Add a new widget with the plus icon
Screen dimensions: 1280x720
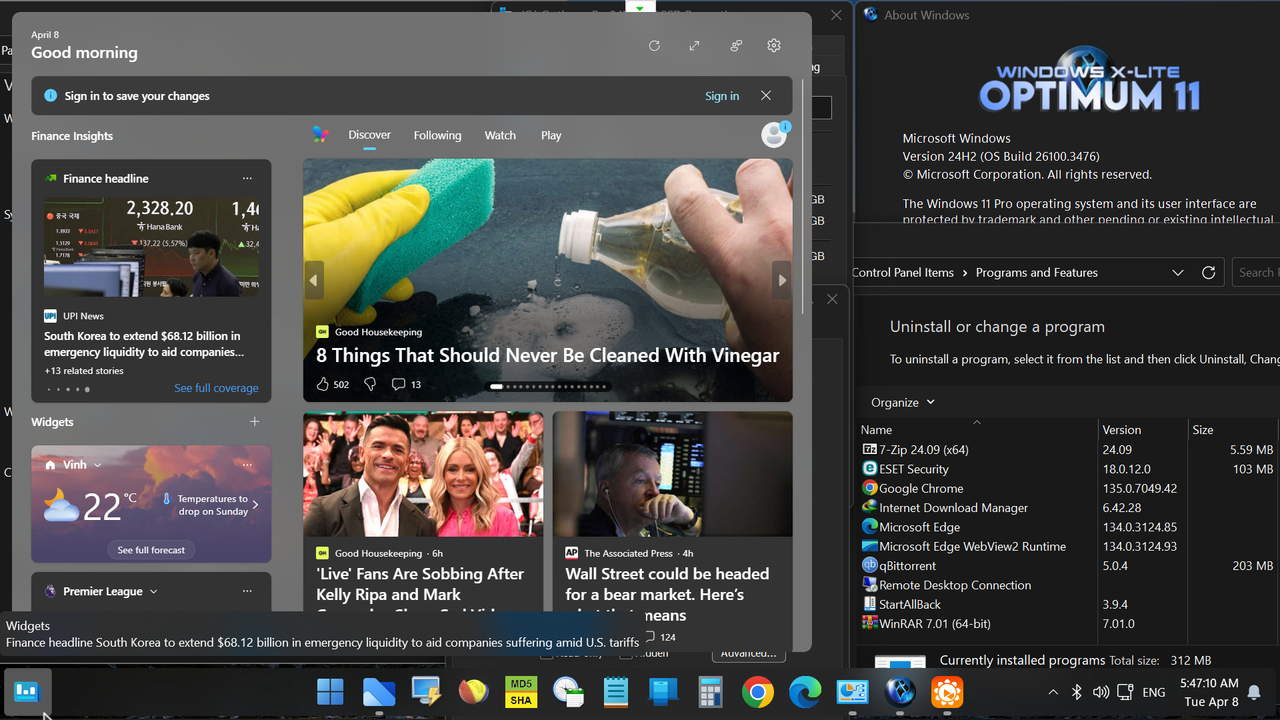tap(255, 421)
